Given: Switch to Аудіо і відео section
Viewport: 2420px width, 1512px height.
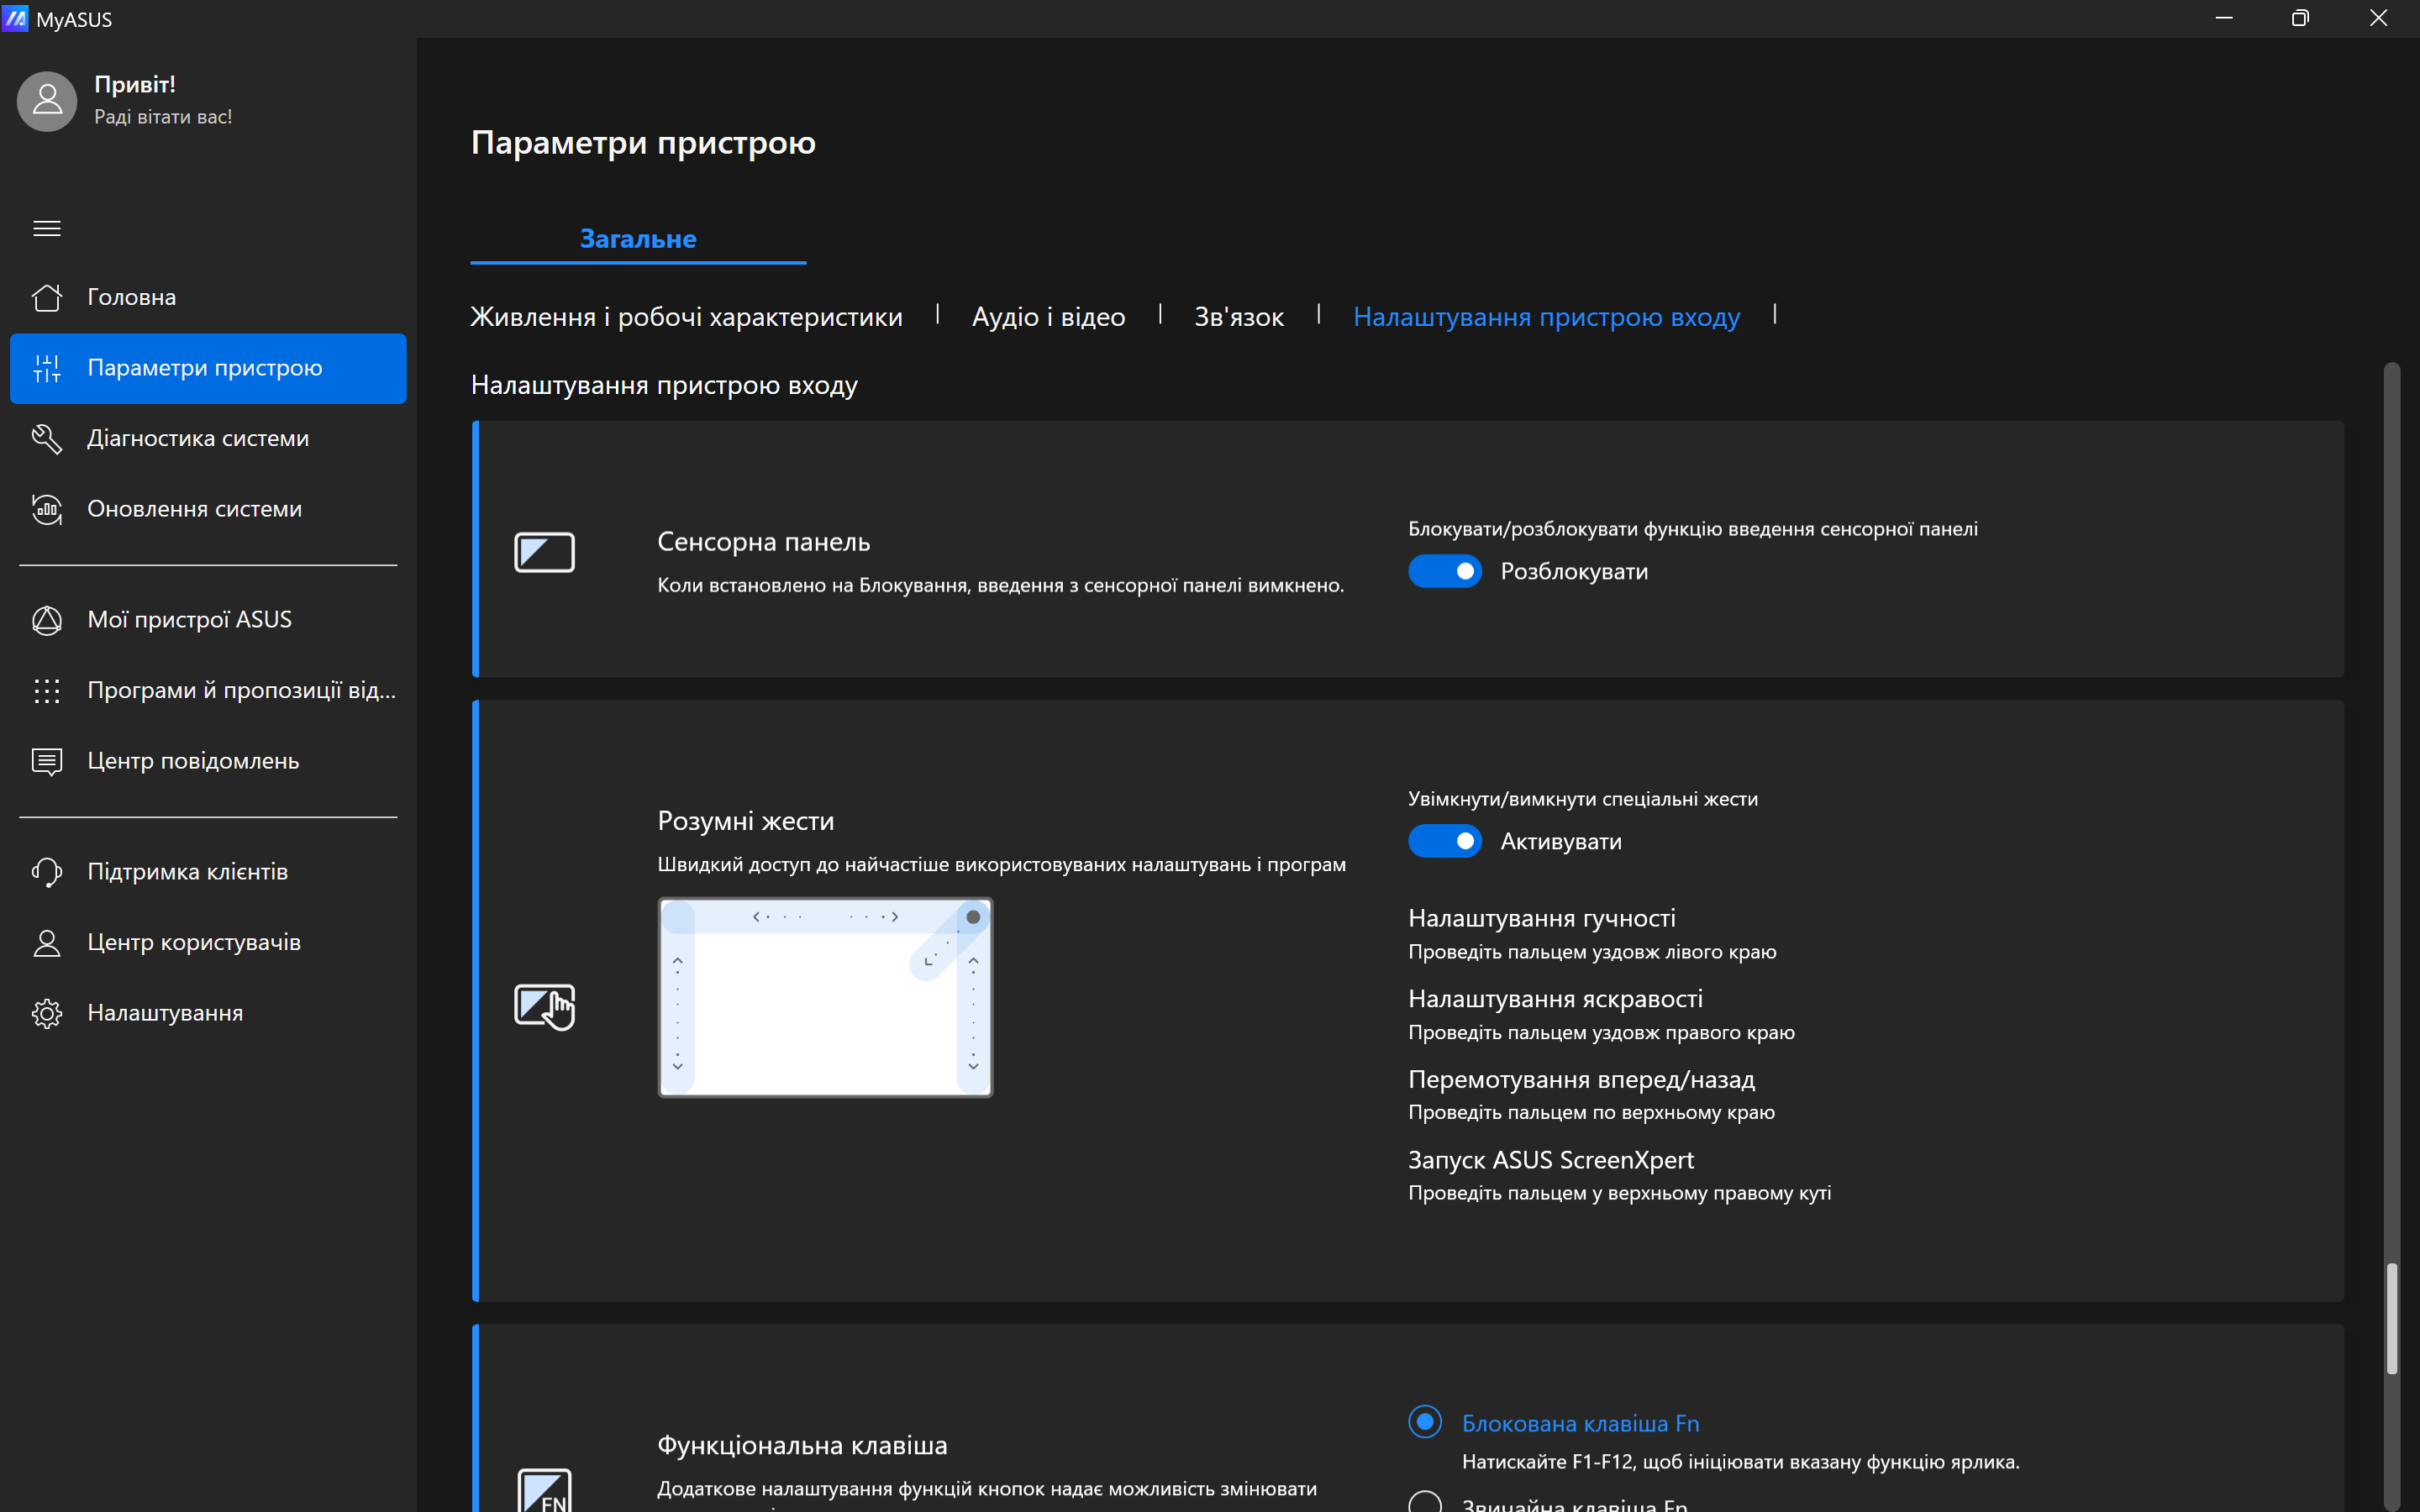Looking at the screenshot, I should tap(1048, 317).
